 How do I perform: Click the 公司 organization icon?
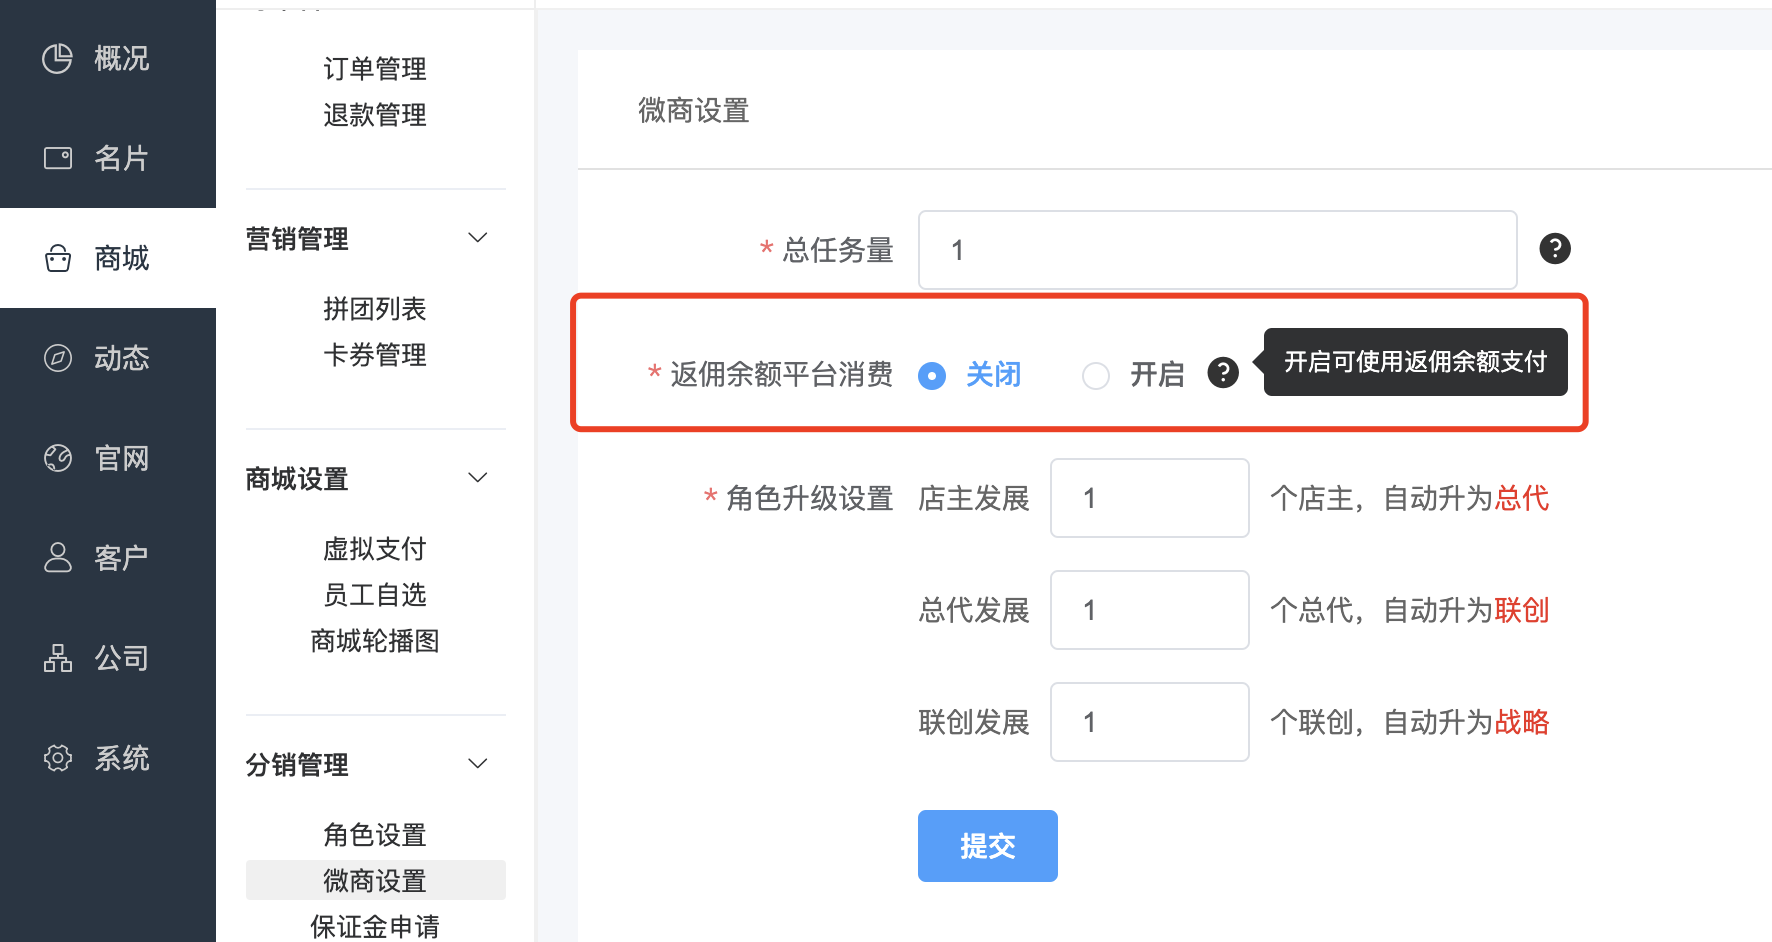[58, 658]
